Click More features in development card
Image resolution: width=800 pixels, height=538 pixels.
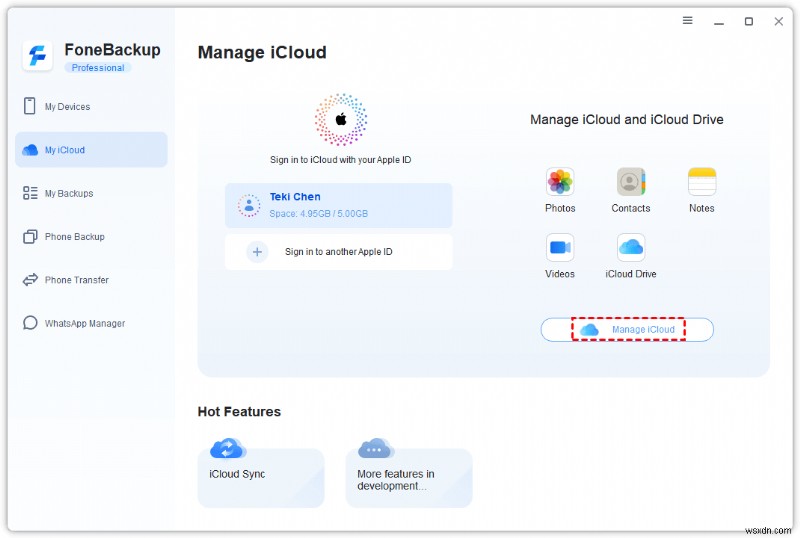point(409,477)
